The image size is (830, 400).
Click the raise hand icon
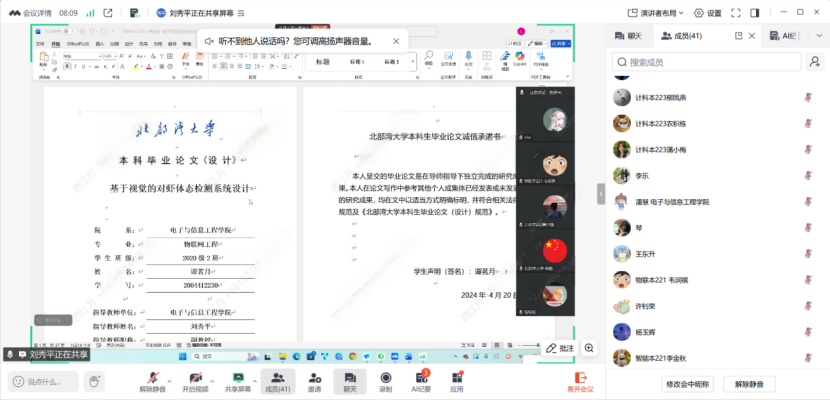(94, 381)
